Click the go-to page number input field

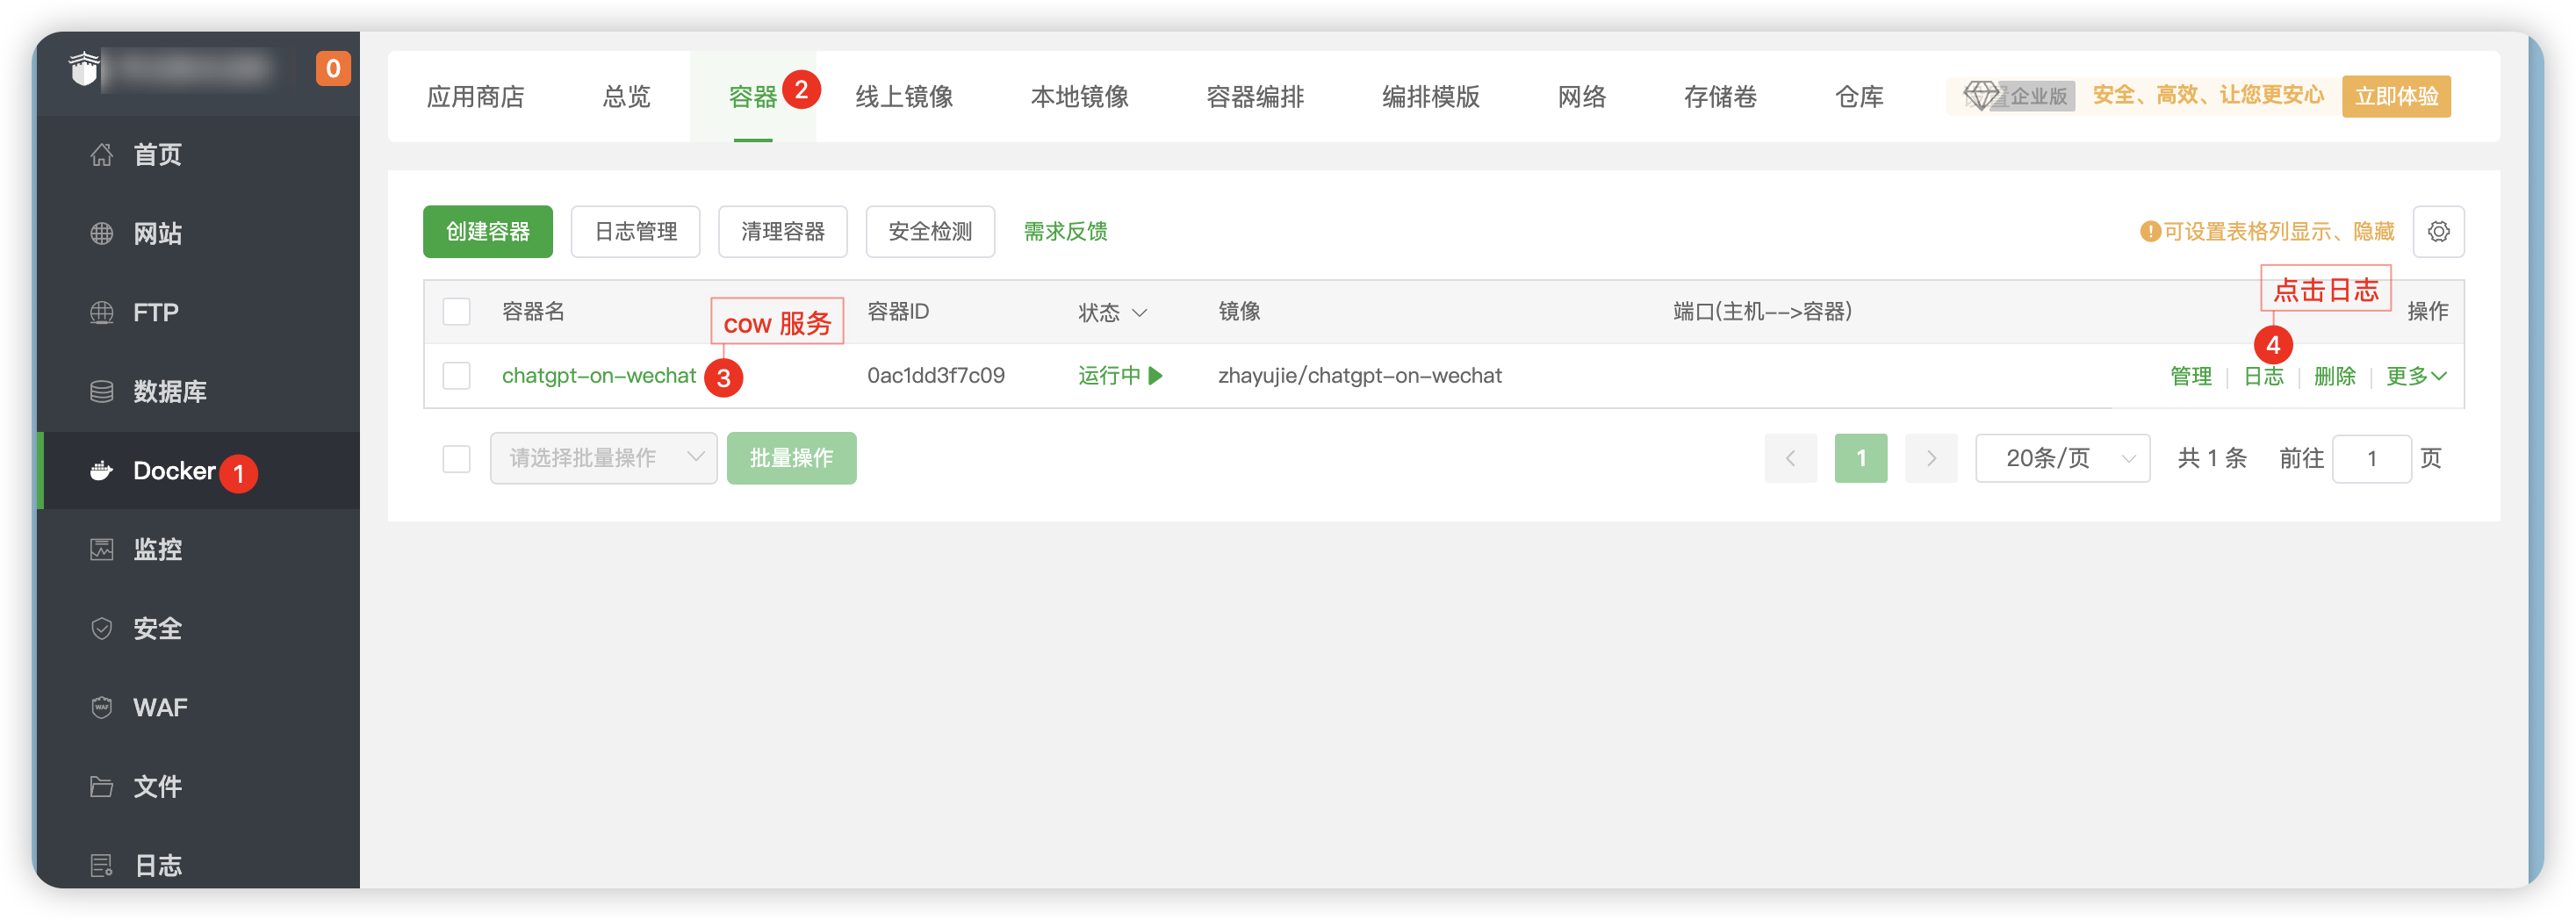(2371, 459)
